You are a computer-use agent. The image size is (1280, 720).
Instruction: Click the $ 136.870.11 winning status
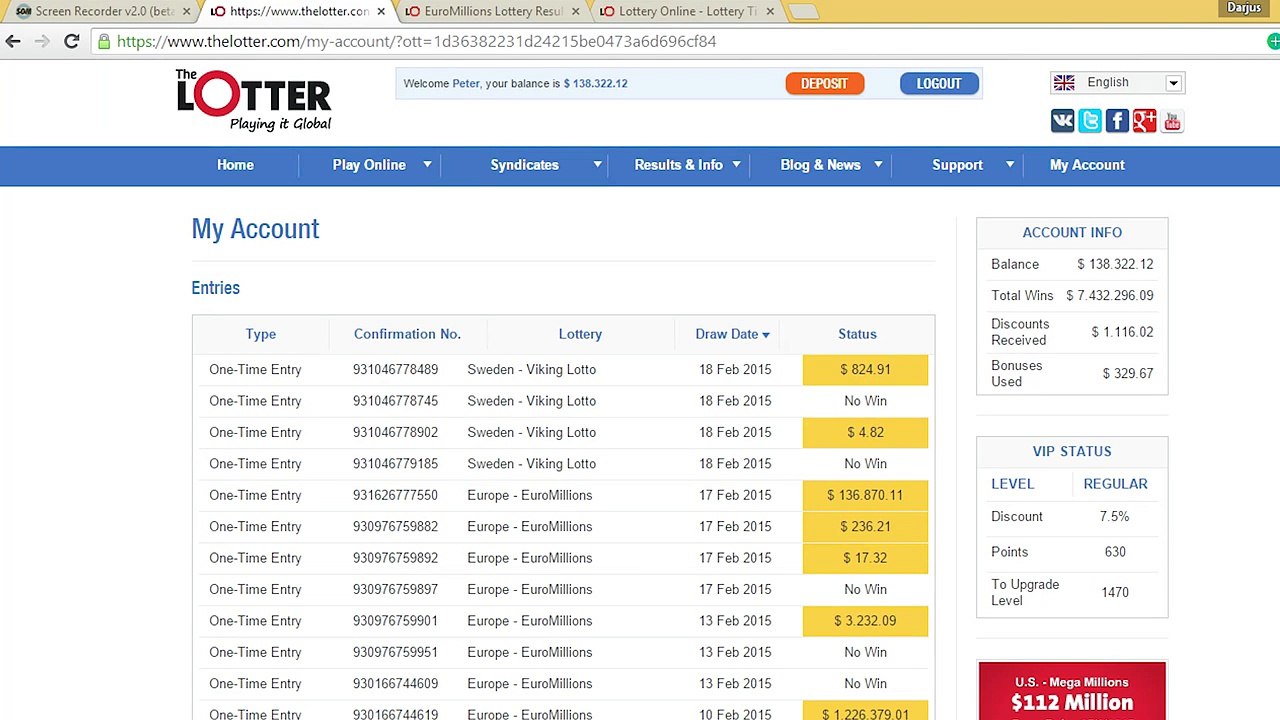coord(865,496)
